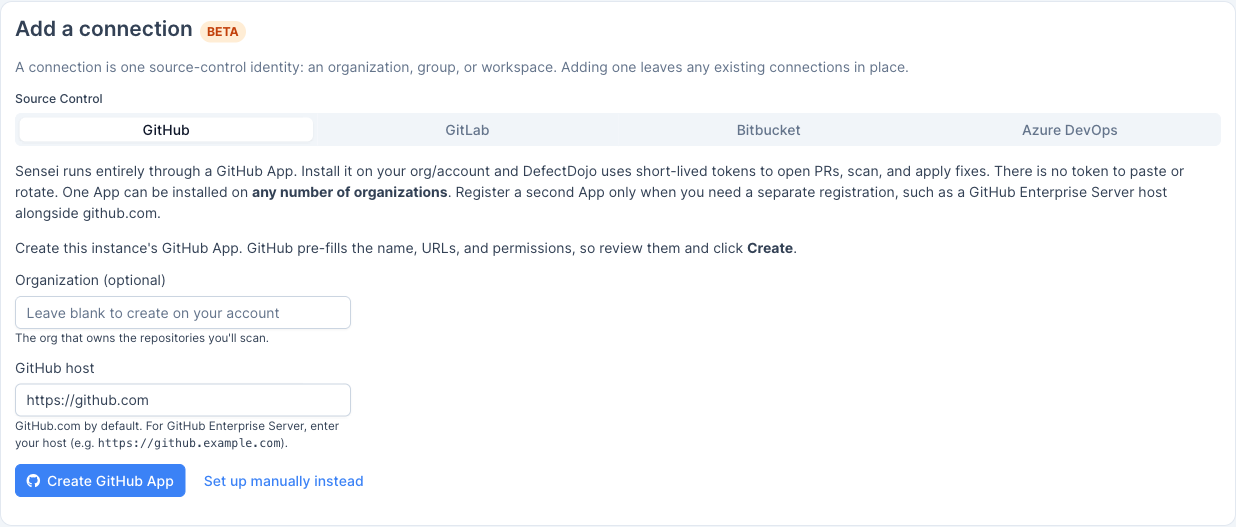Select the GitHub source control tab
This screenshot has height=527, width=1236.
[x=166, y=130]
